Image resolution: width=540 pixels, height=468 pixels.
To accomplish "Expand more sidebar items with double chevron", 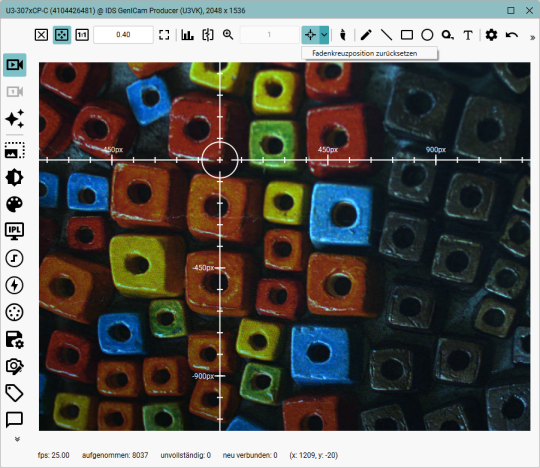I will 17,439.
